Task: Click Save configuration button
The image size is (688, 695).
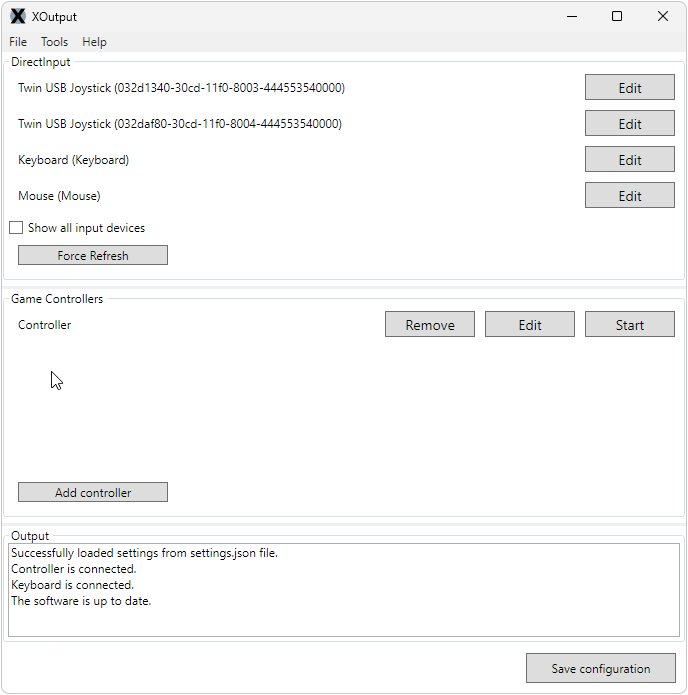Action: point(601,668)
